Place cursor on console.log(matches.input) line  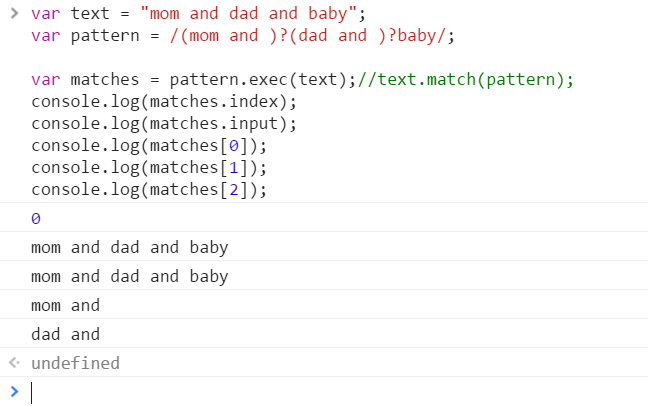pos(164,124)
